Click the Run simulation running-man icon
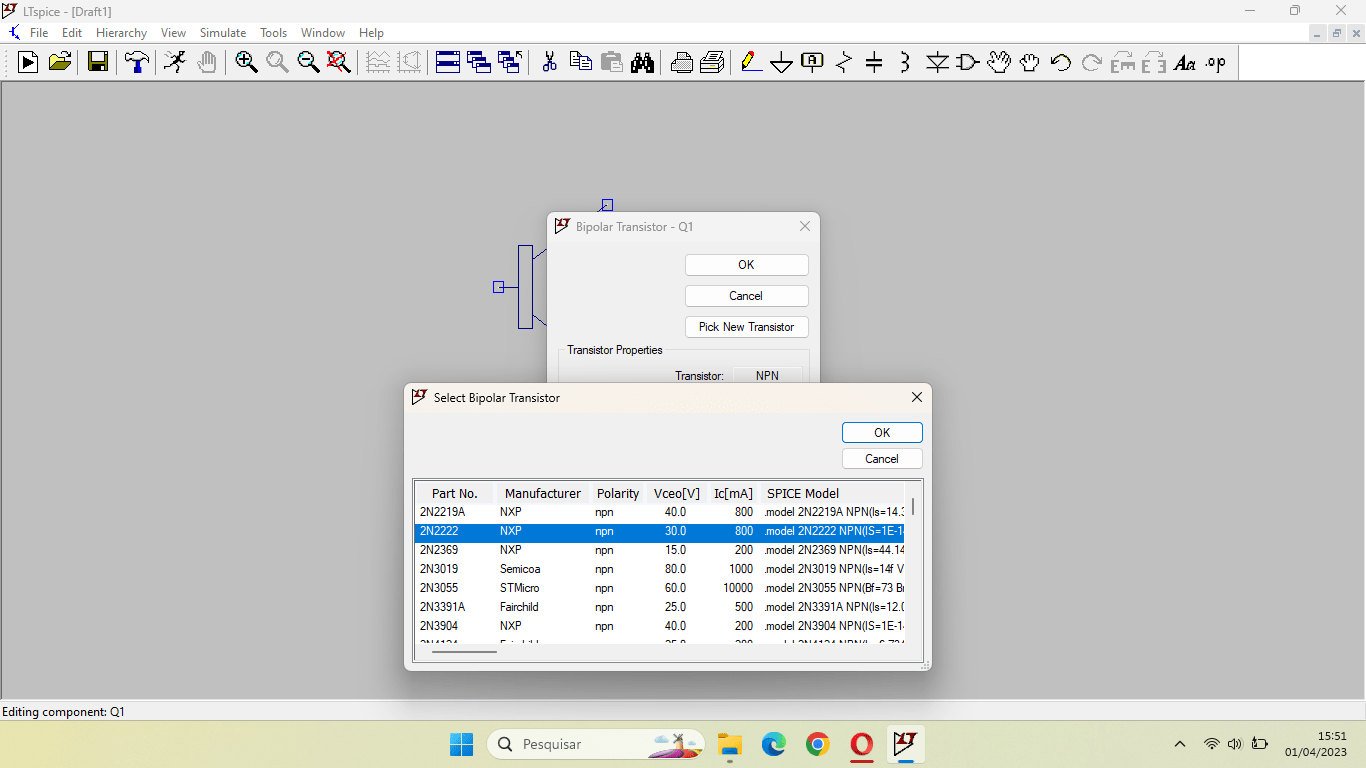 click(x=175, y=63)
